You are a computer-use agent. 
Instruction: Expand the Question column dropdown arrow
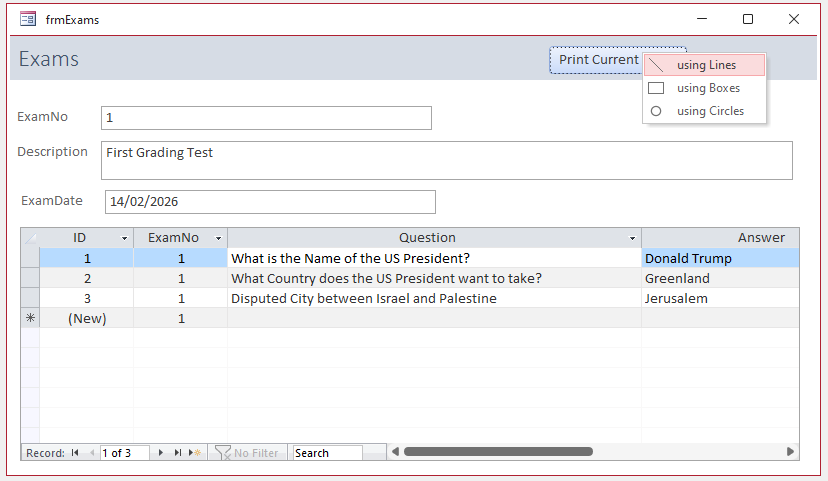(x=633, y=238)
